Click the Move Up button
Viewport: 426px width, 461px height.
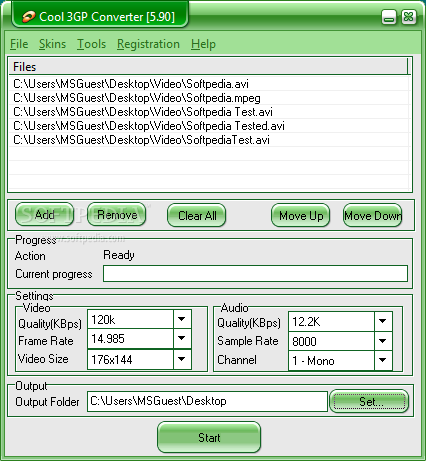coord(301,215)
